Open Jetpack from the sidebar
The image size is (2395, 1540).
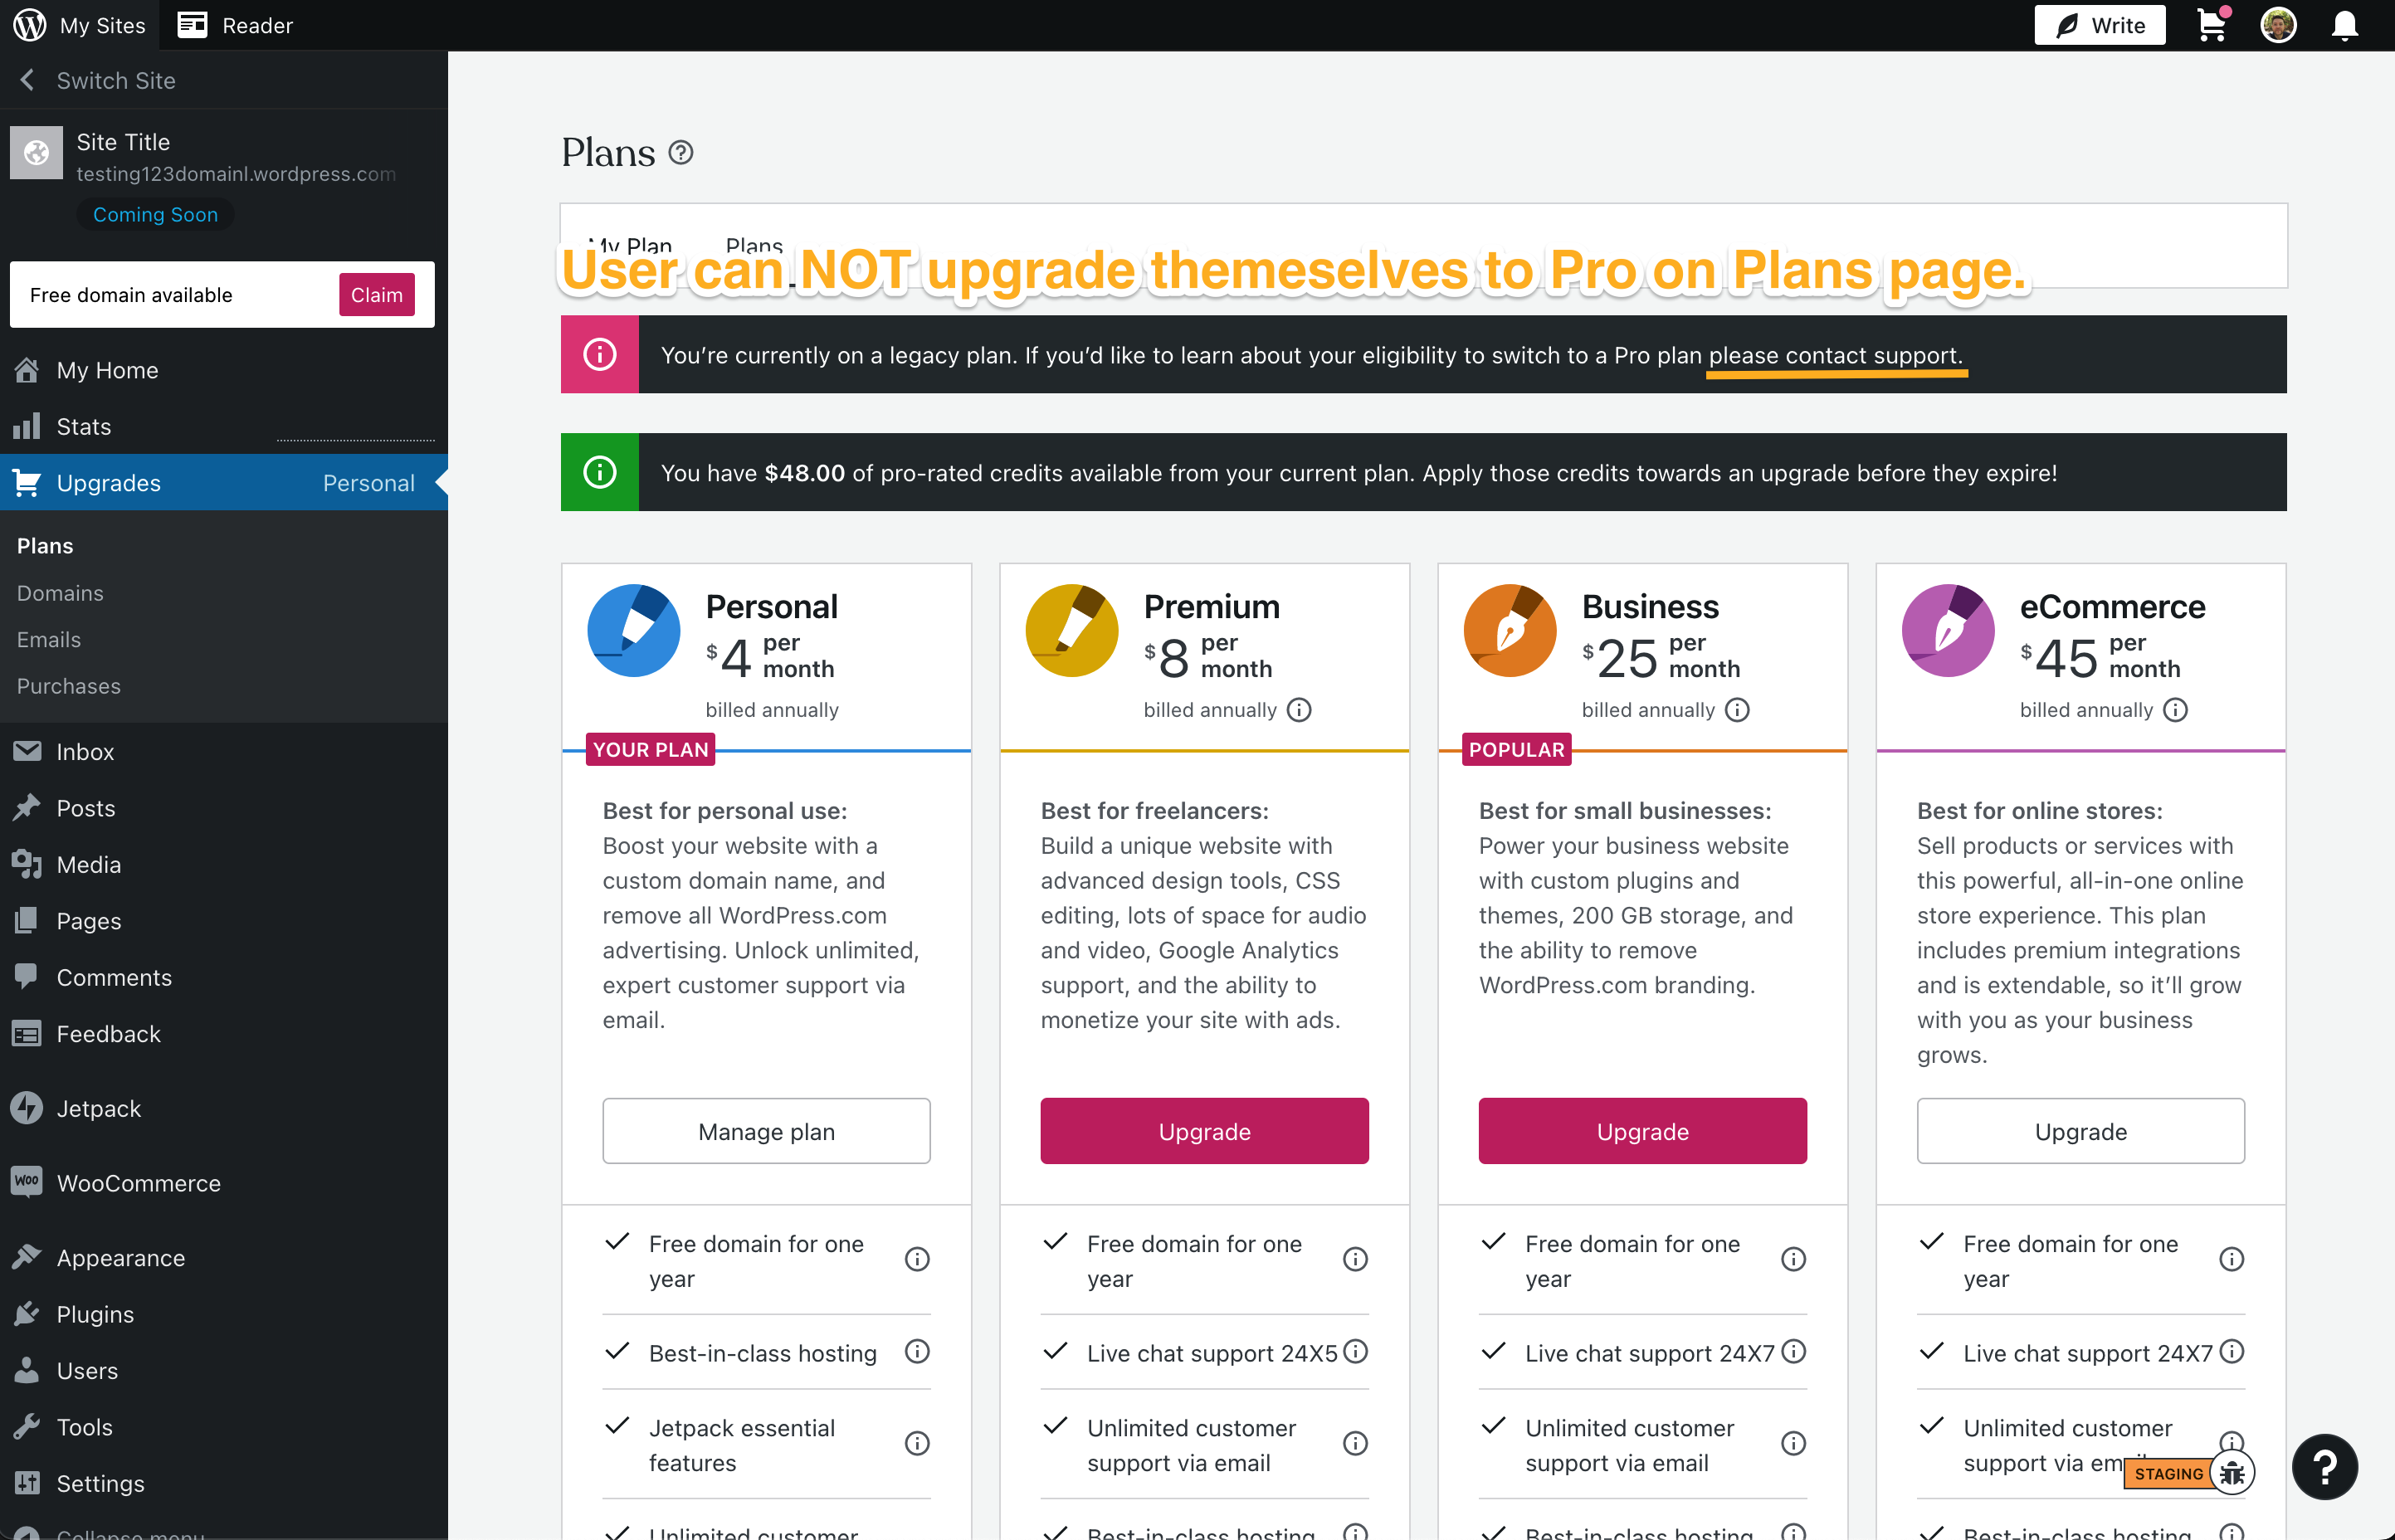tap(98, 1108)
